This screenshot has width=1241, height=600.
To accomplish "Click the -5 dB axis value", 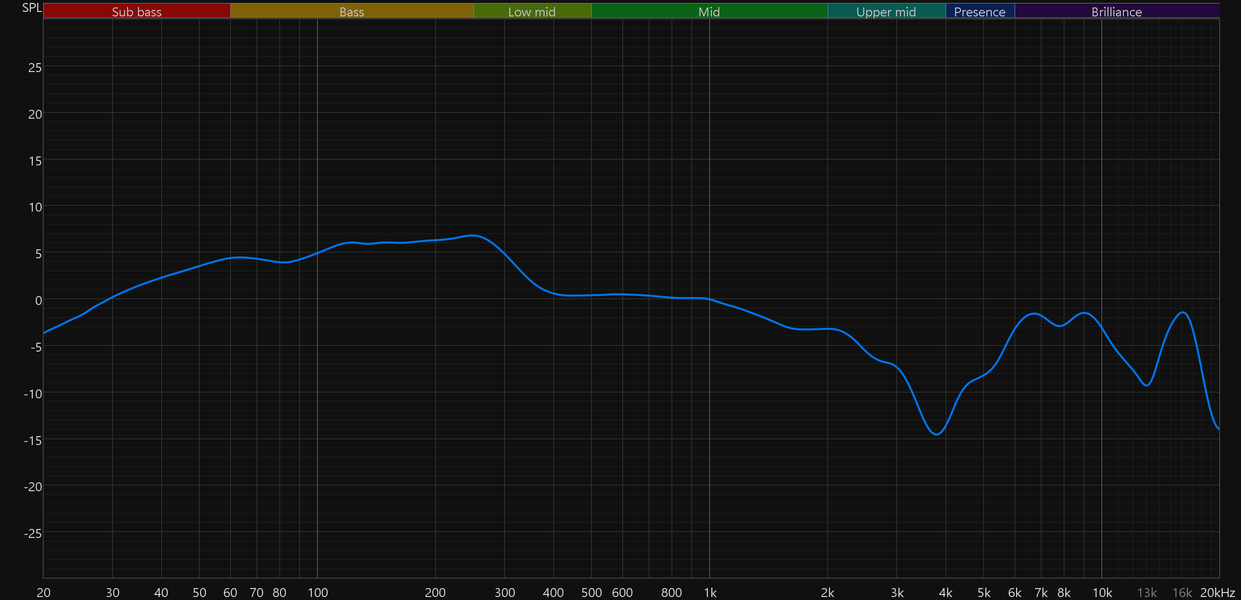I will 35,346.
